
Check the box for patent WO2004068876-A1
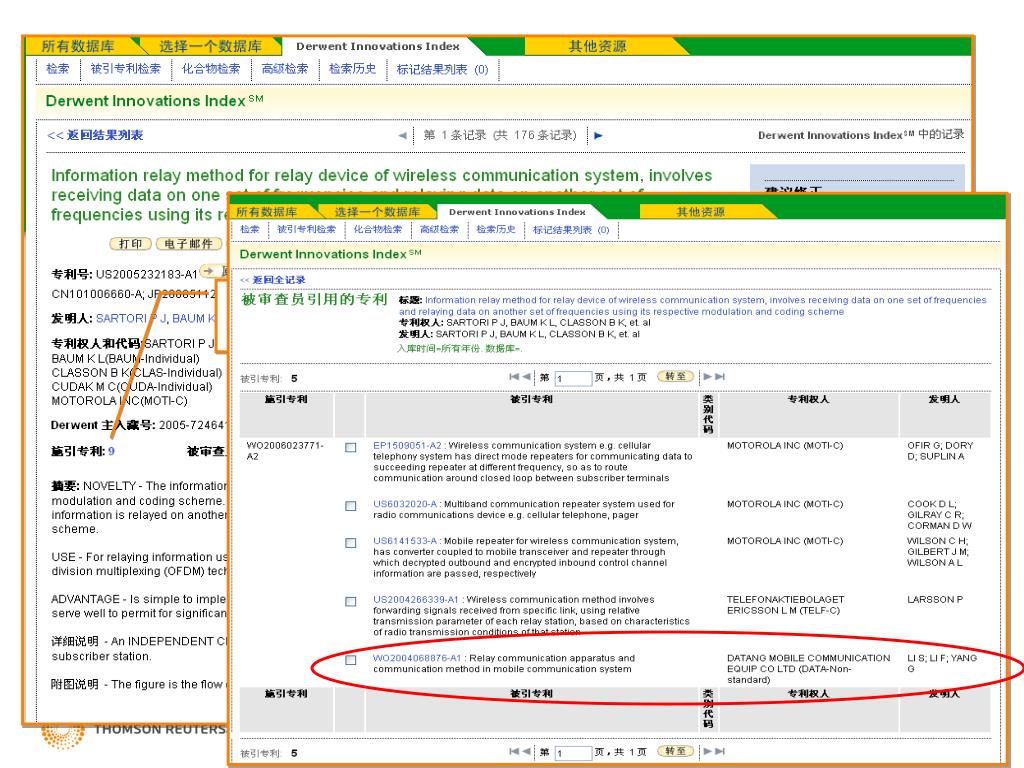351,660
